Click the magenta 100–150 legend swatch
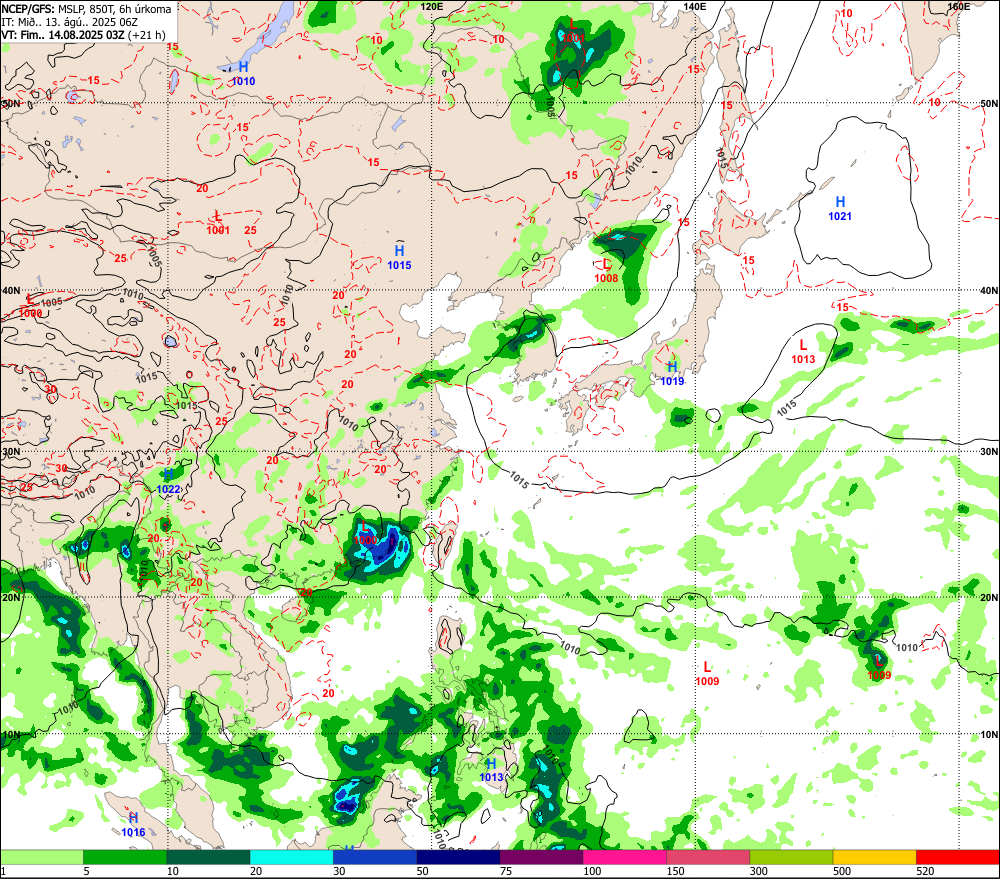Image resolution: width=1000 pixels, height=879 pixels. [x=625, y=857]
